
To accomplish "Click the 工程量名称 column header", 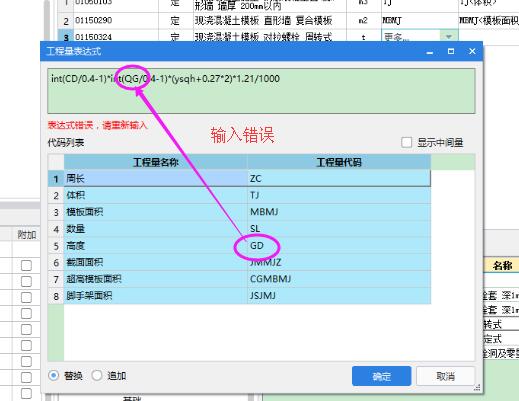I will point(155,162).
